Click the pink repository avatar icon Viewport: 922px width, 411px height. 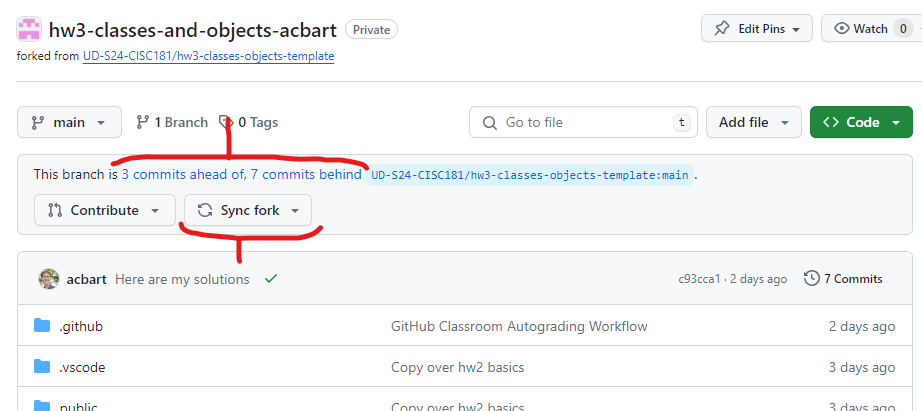point(29,29)
